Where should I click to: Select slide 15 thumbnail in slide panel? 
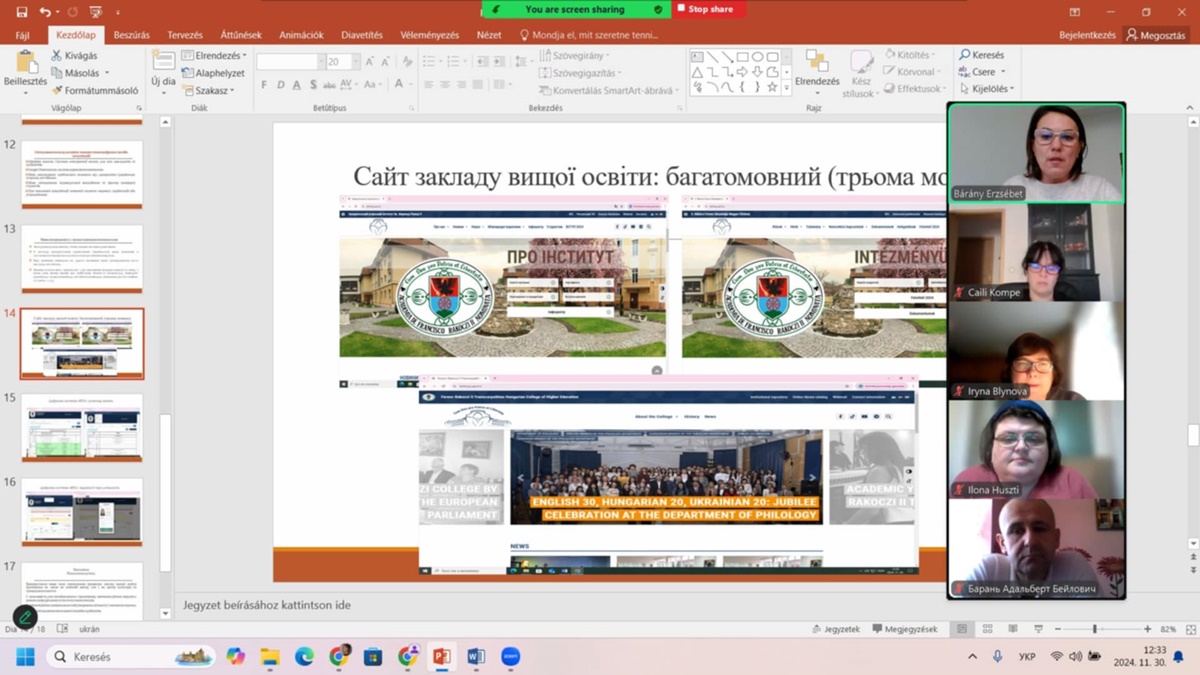pyautogui.click(x=82, y=427)
